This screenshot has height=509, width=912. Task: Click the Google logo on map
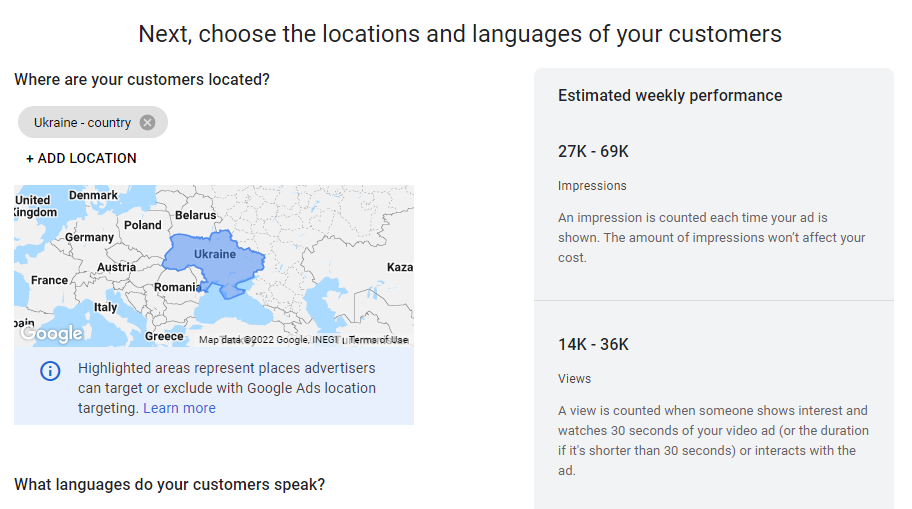tap(51, 334)
